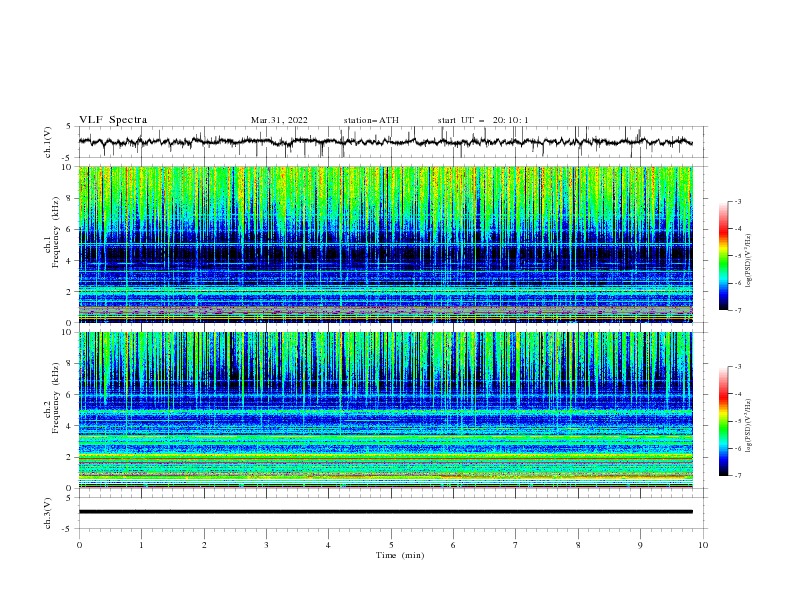Click the "-5" label on ch.1 color bar

(737, 256)
